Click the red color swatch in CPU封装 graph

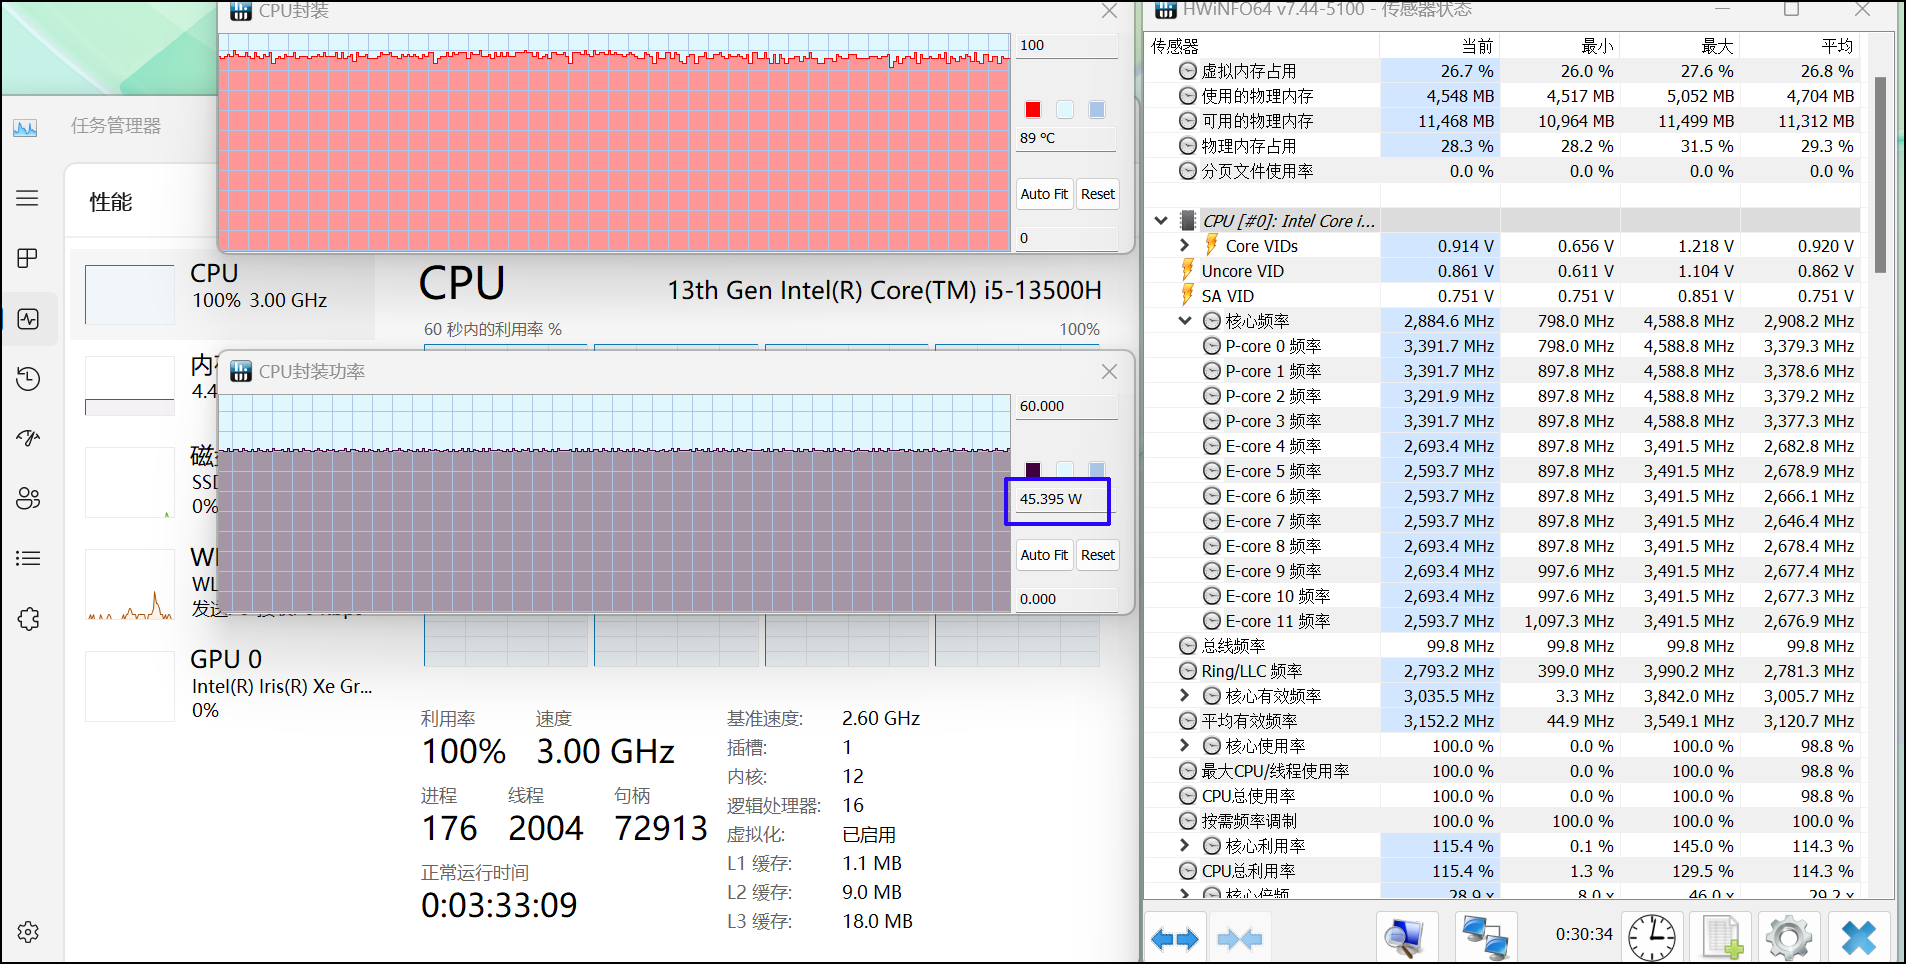tap(1033, 110)
